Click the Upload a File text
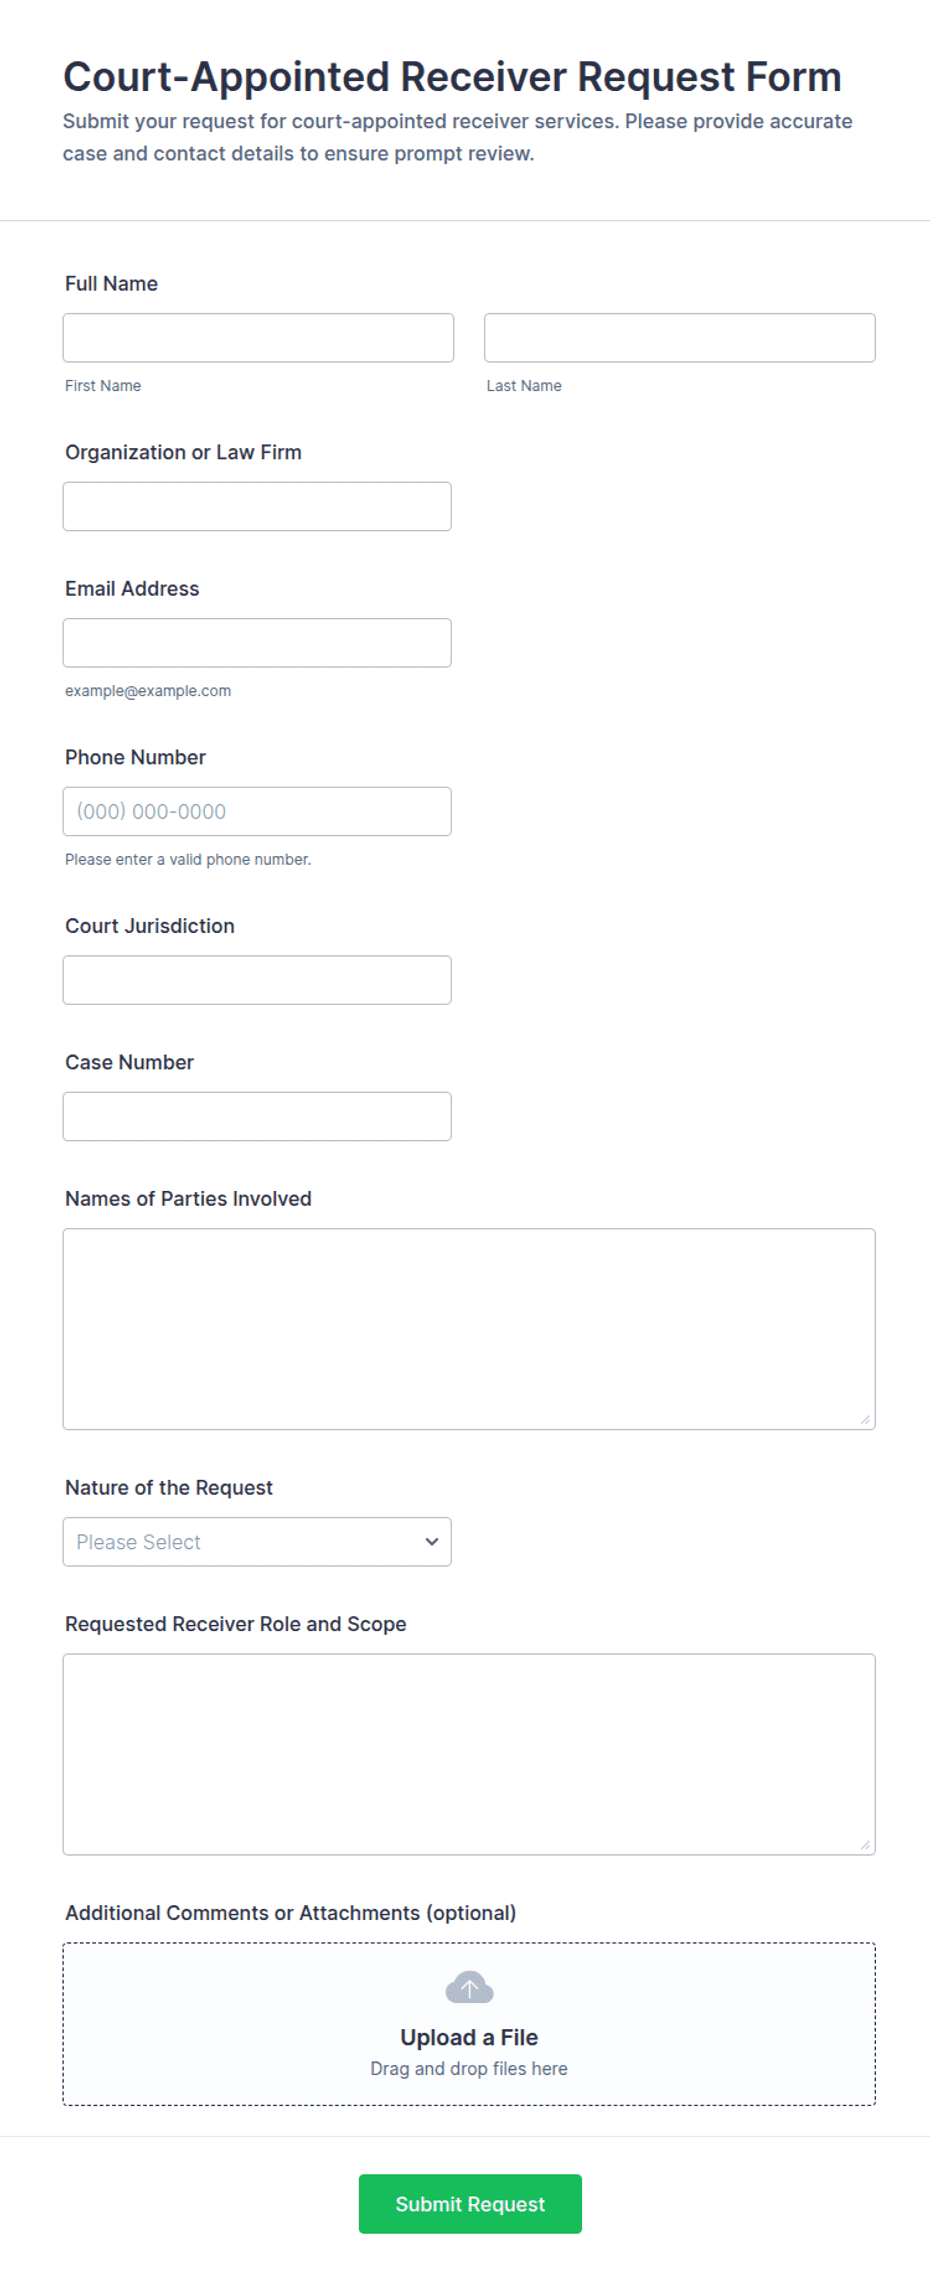930x2283 pixels. pyautogui.click(x=469, y=2037)
